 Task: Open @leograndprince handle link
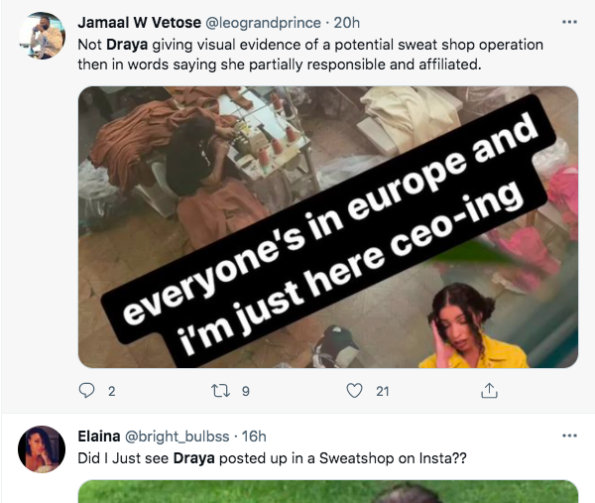point(263,23)
